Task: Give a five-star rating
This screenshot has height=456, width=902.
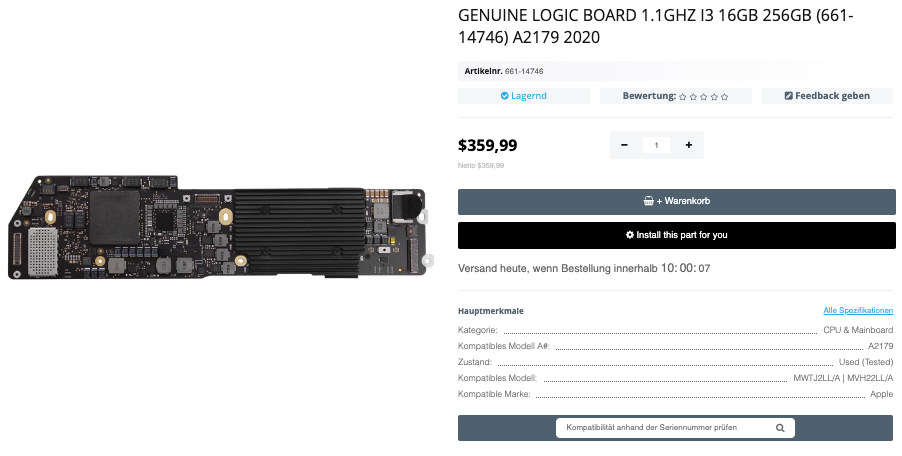Action: click(724, 97)
